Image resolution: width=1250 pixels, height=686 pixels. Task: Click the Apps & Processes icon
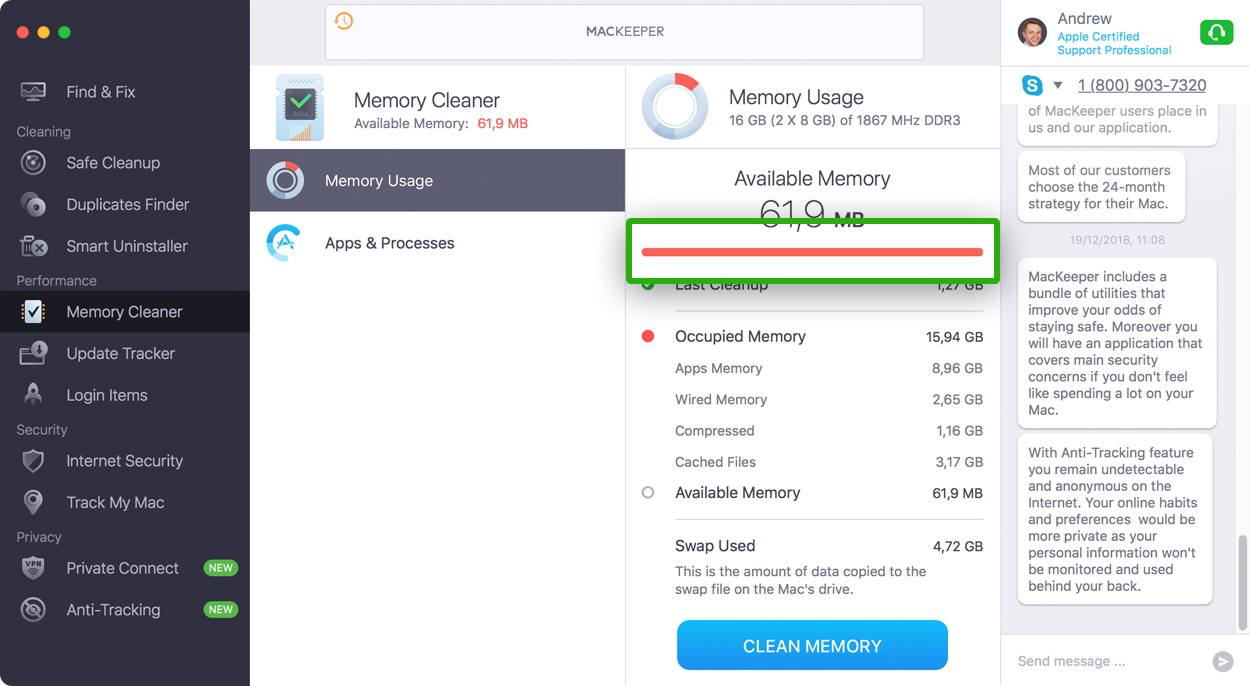tap(285, 243)
